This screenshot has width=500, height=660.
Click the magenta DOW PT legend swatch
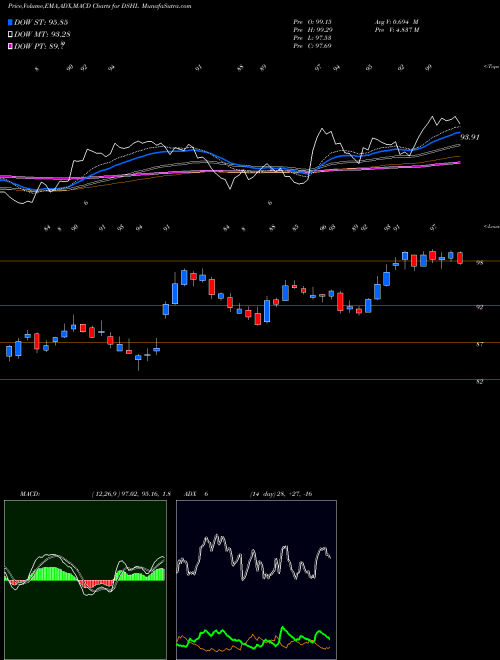click(x=11, y=46)
